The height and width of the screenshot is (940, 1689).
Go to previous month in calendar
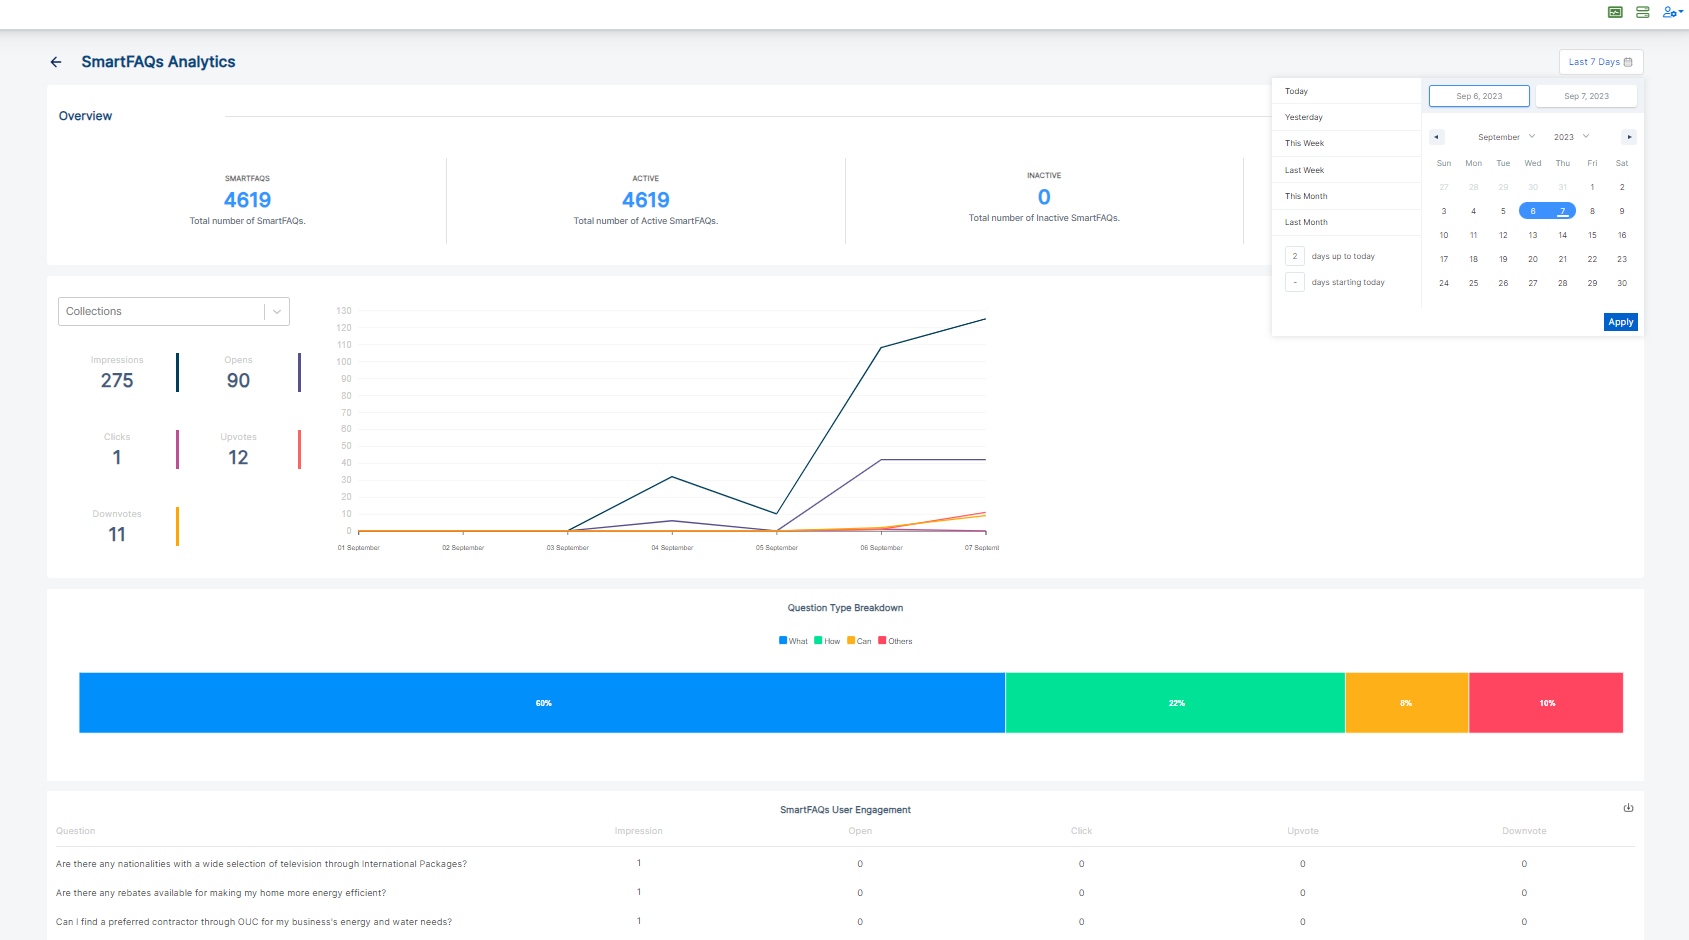click(x=1437, y=137)
